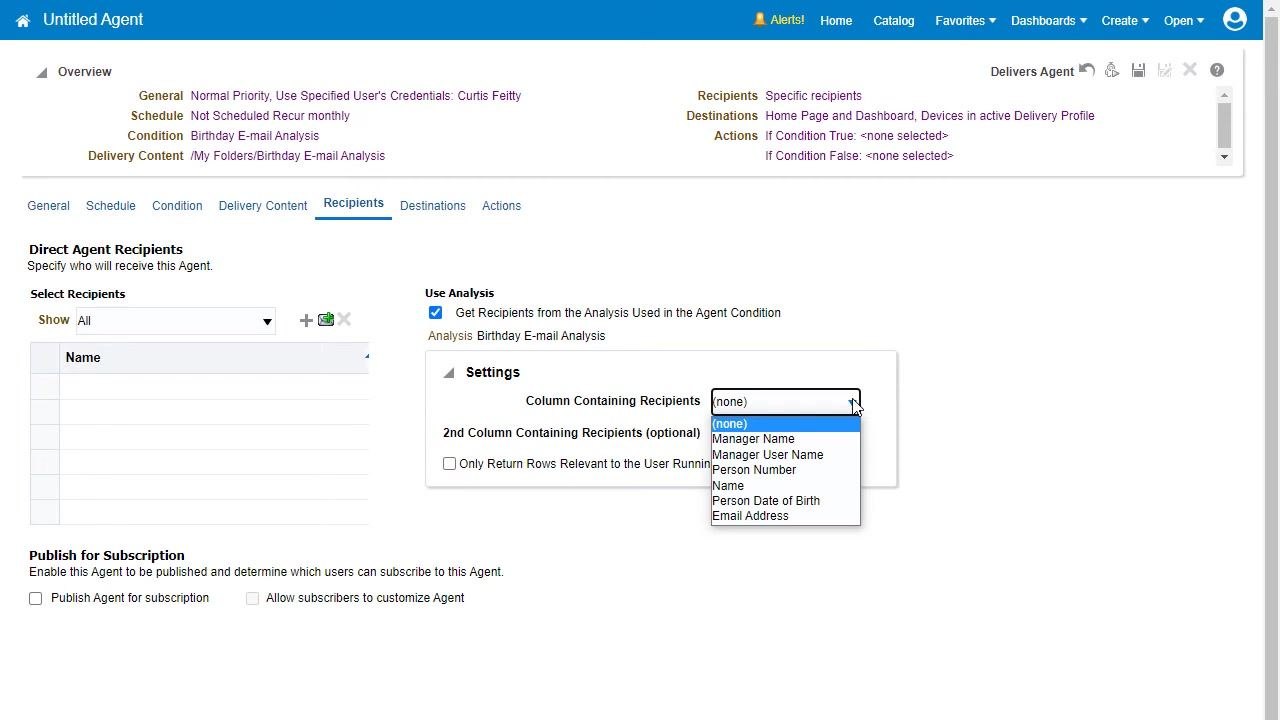Switch to the Schedule tab
The width and height of the screenshot is (1280, 720).
pos(111,206)
